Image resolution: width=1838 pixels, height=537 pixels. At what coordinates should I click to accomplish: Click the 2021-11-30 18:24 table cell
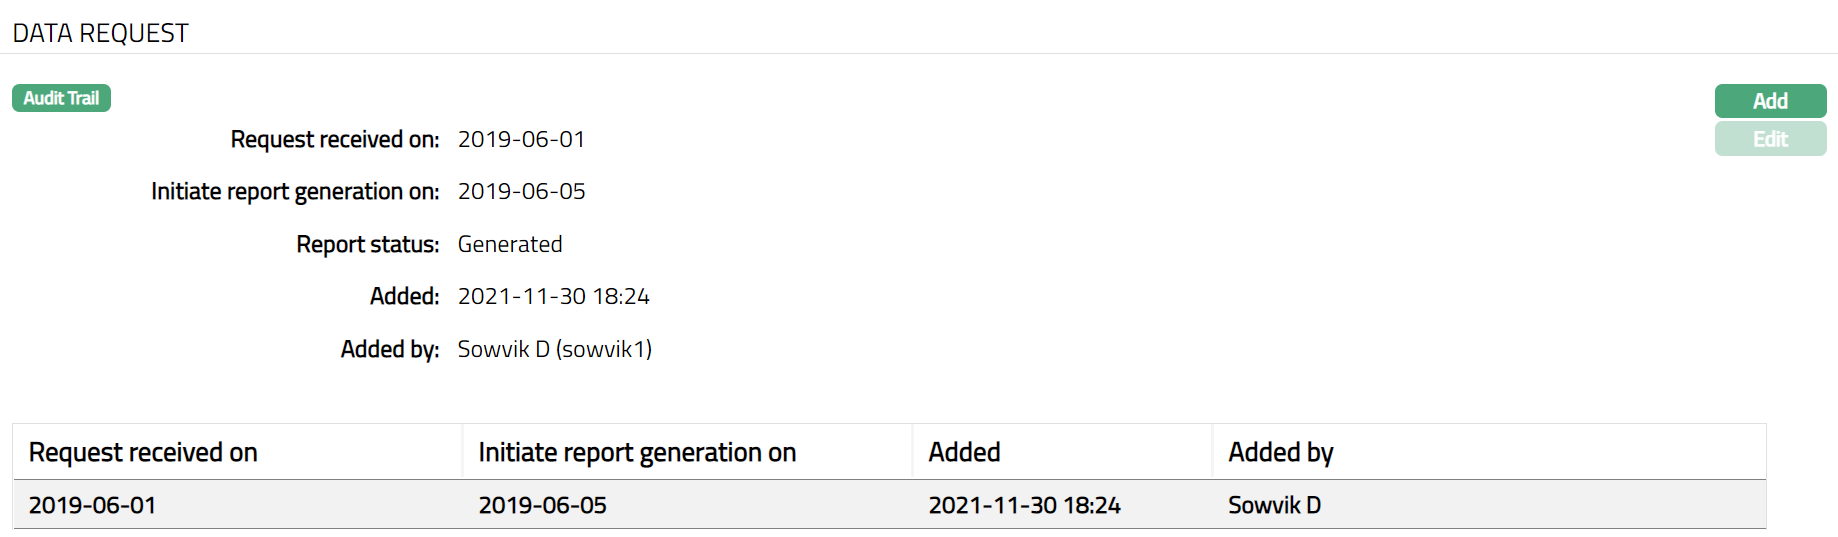click(1024, 505)
